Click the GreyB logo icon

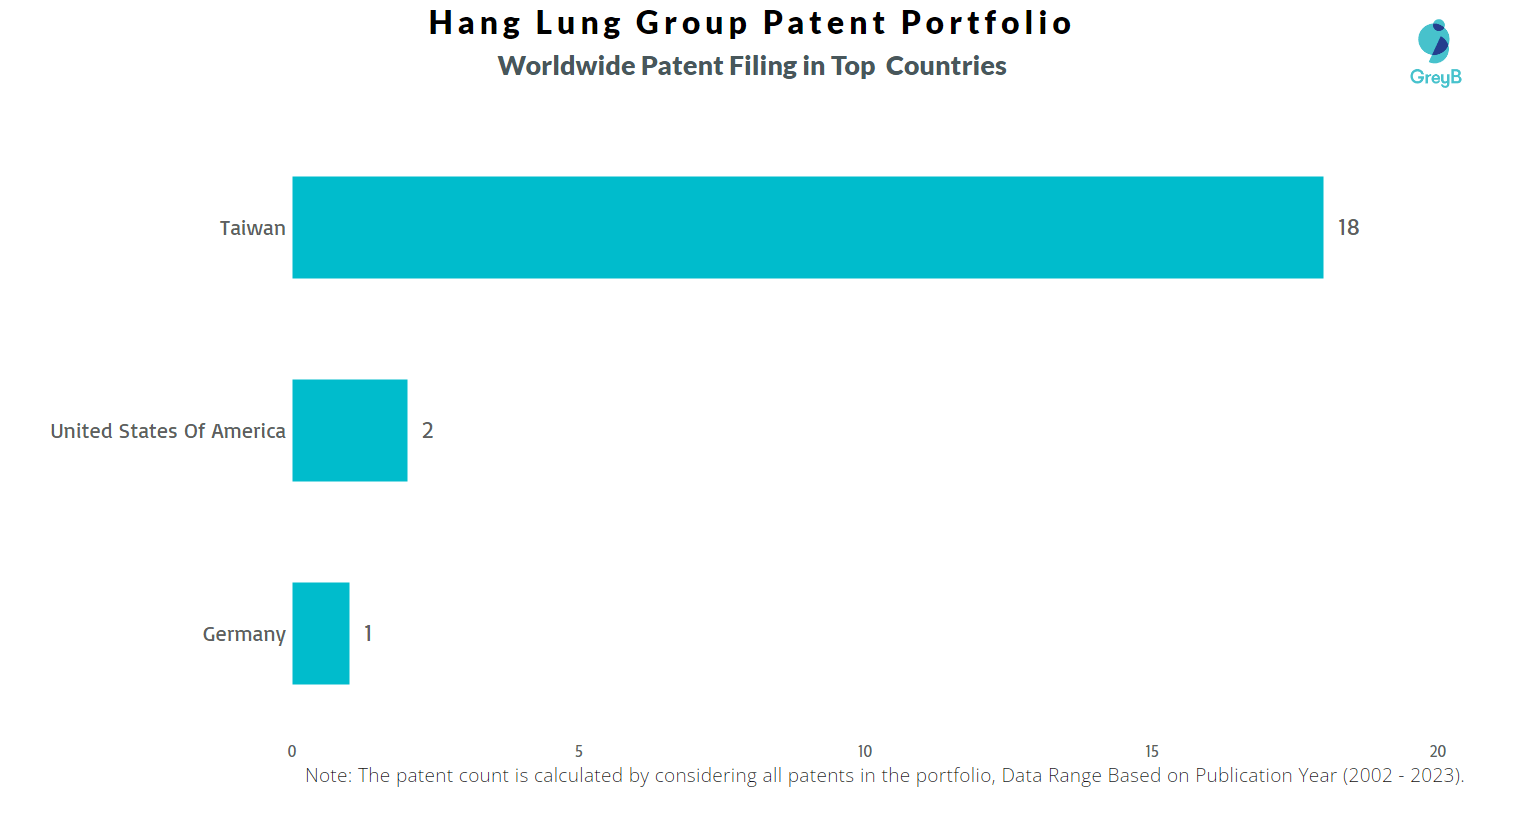click(x=1434, y=41)
